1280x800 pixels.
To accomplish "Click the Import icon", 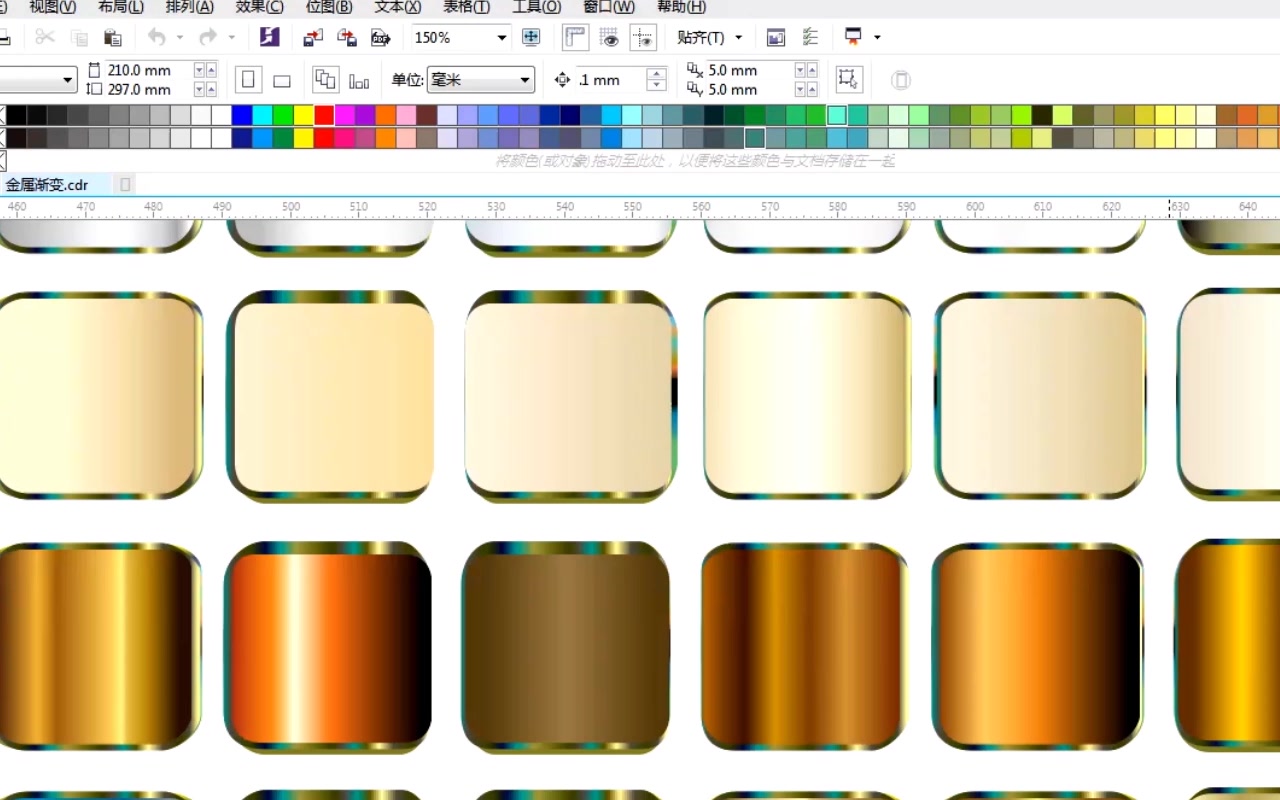I will click(x=313, y=38).
